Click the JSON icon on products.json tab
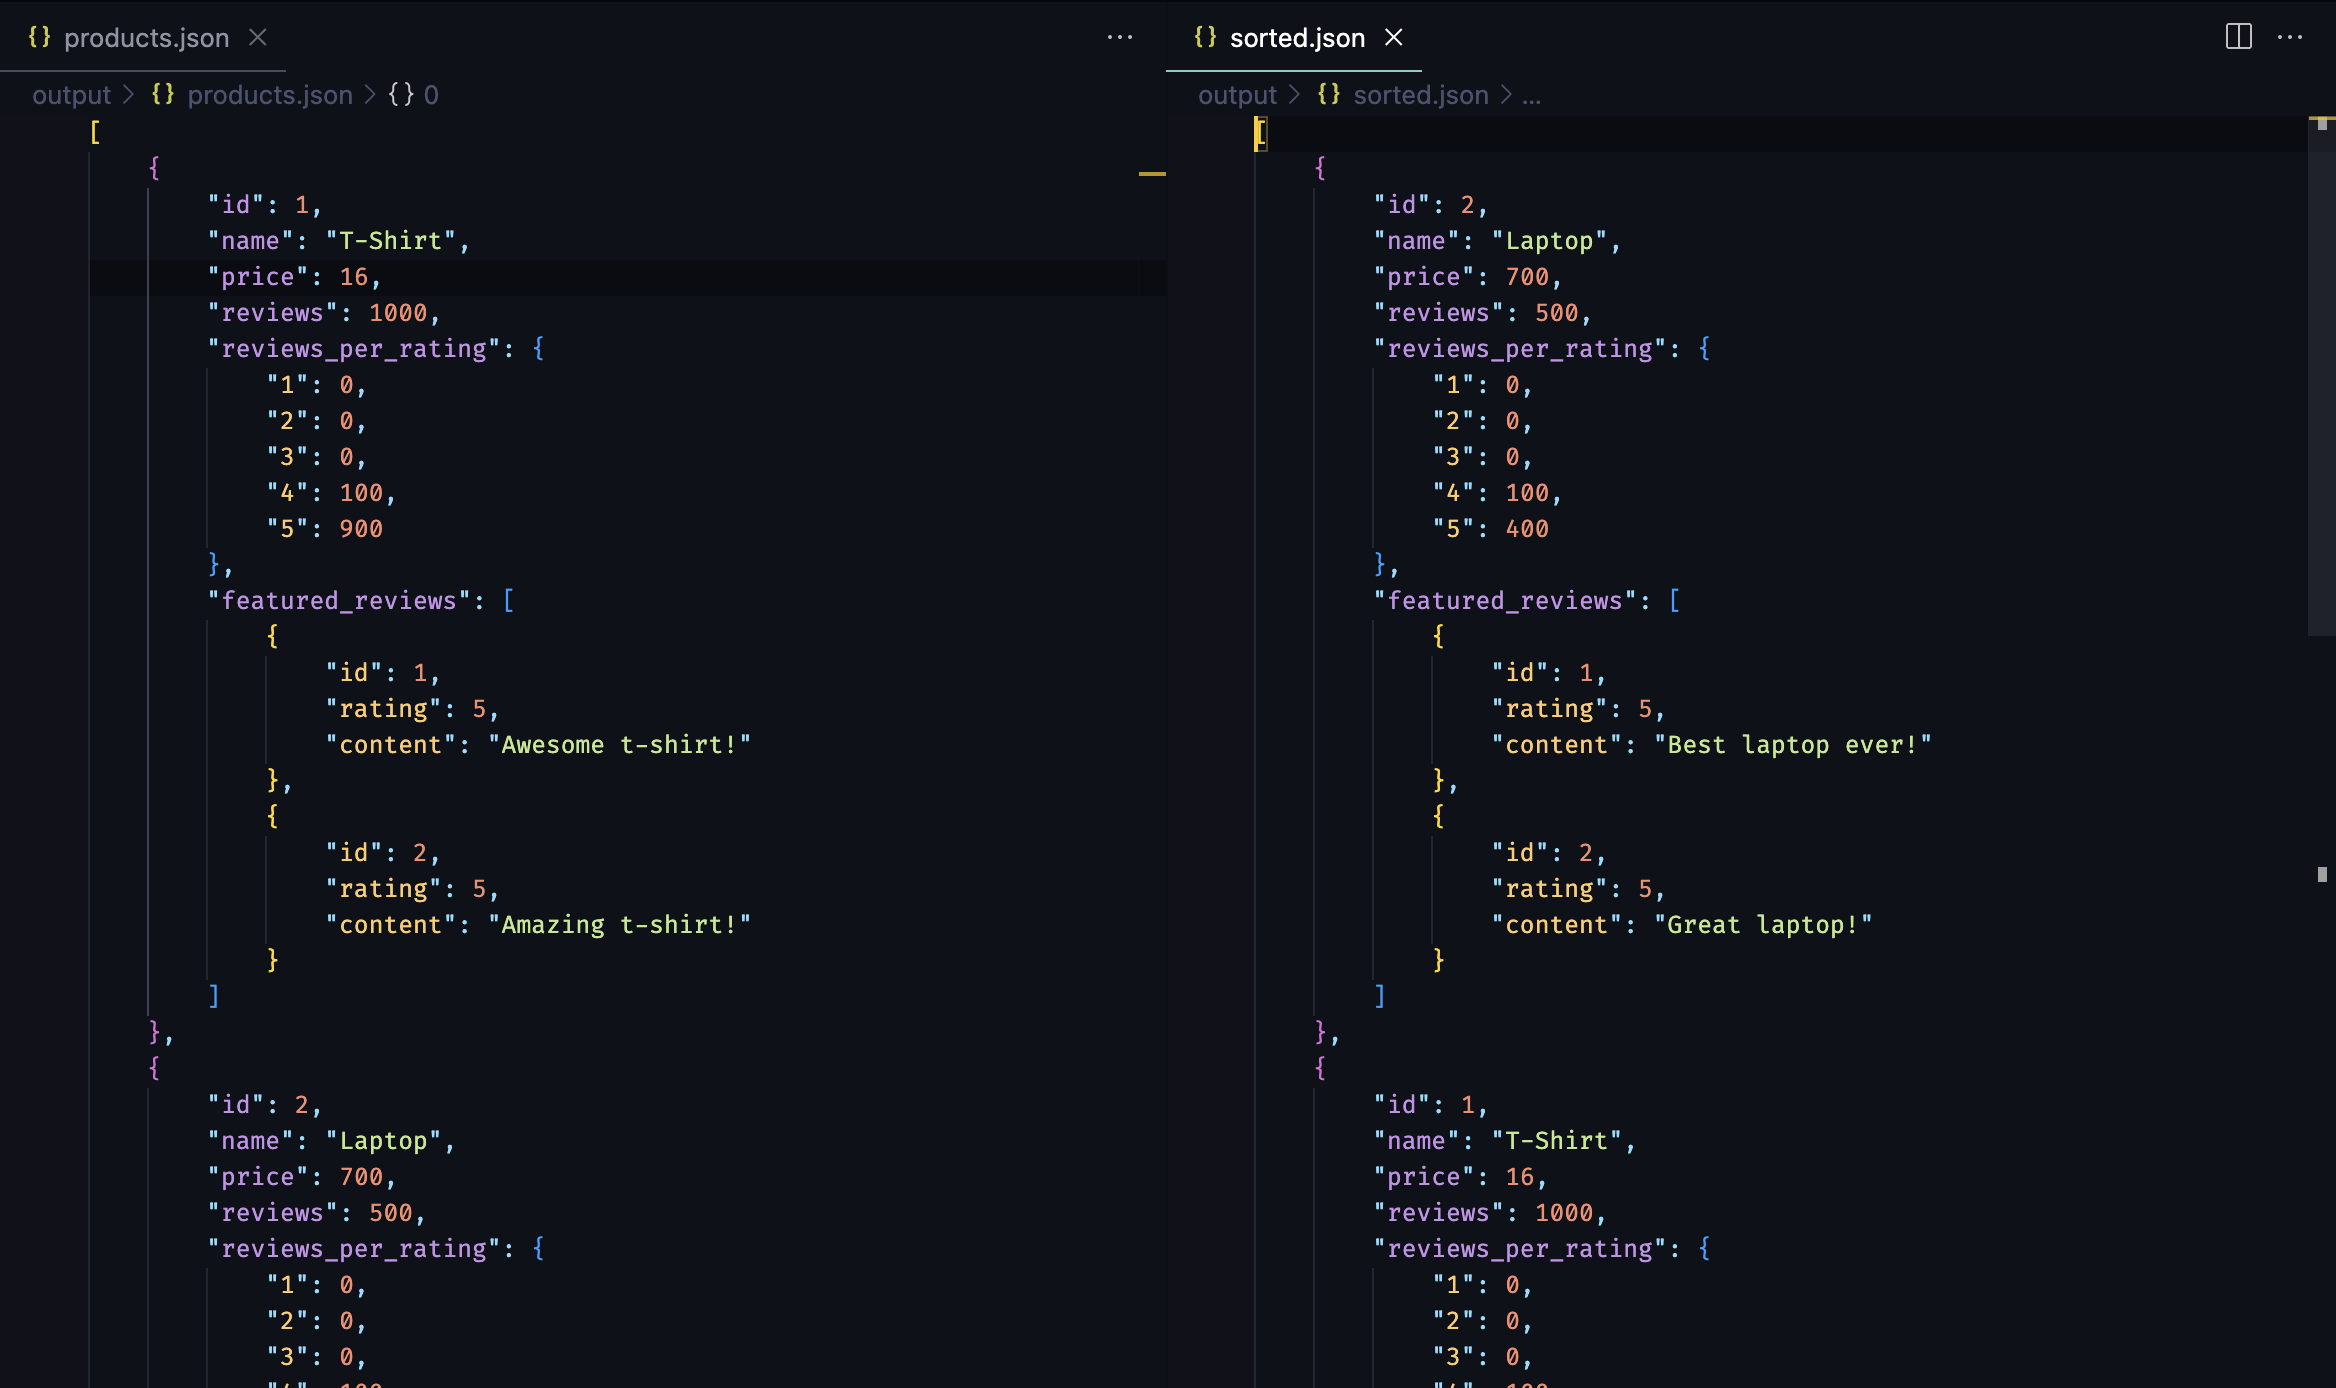This screenshot has height=1388, width=2336. coord(39,37)
